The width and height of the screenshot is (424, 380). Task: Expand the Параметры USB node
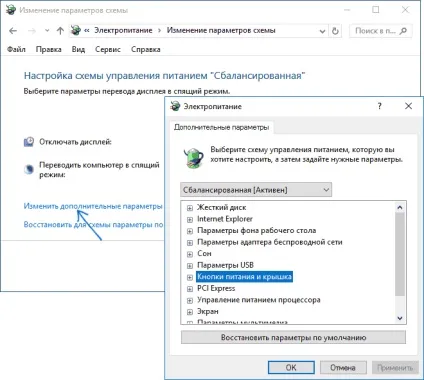point(190,266)
